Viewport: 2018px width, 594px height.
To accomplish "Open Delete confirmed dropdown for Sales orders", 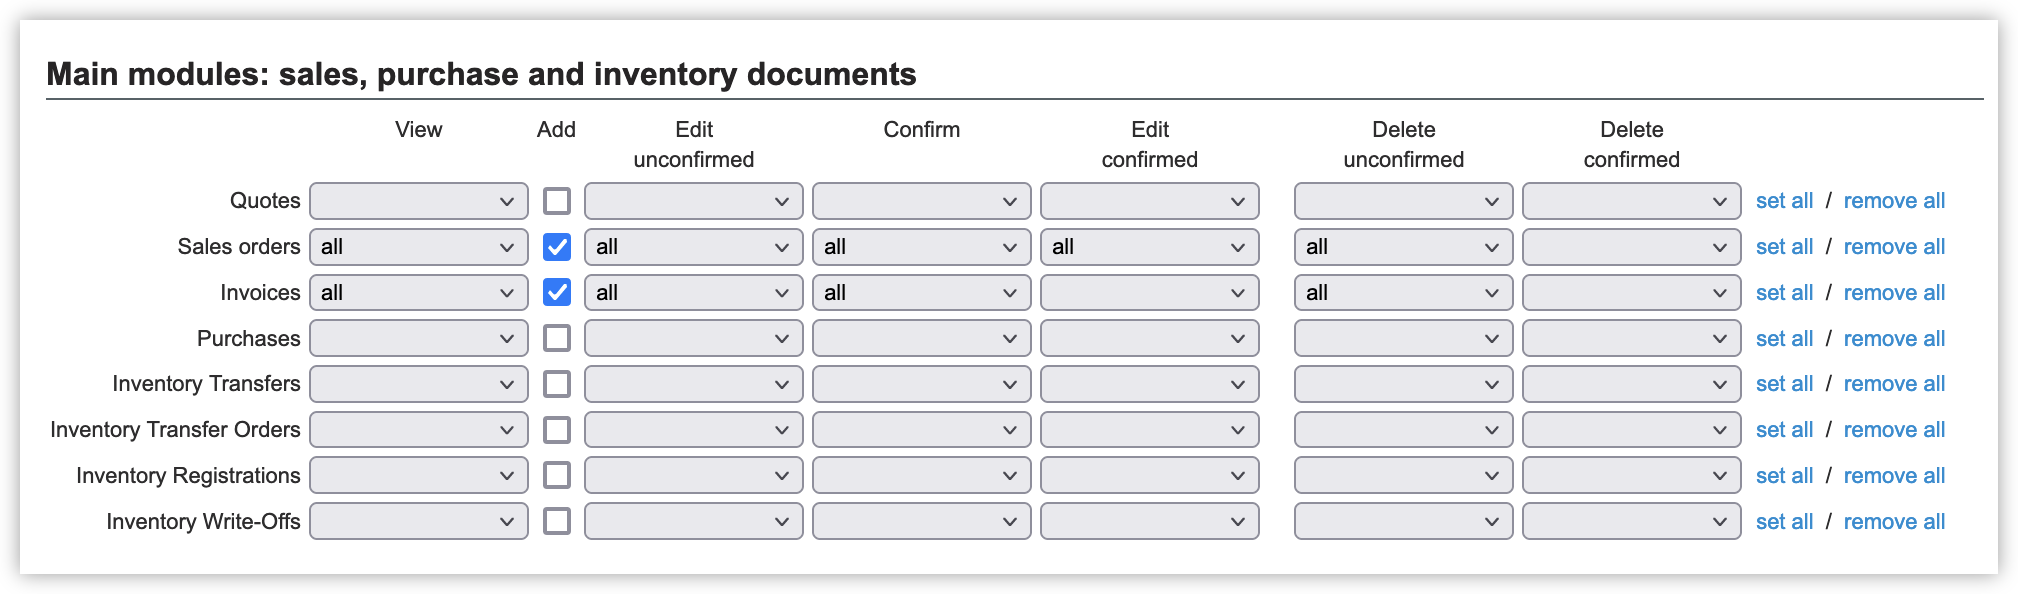I will (1632, 247).
